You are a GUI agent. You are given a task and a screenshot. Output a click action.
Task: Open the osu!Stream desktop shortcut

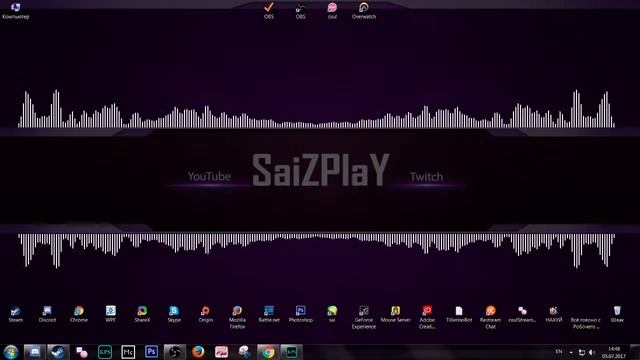coord(522,314)
